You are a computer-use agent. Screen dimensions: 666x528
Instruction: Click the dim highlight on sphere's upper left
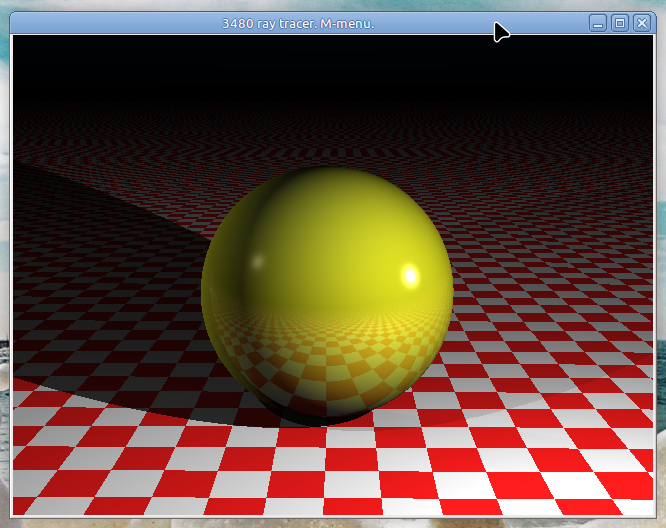(x=255, y=262)
